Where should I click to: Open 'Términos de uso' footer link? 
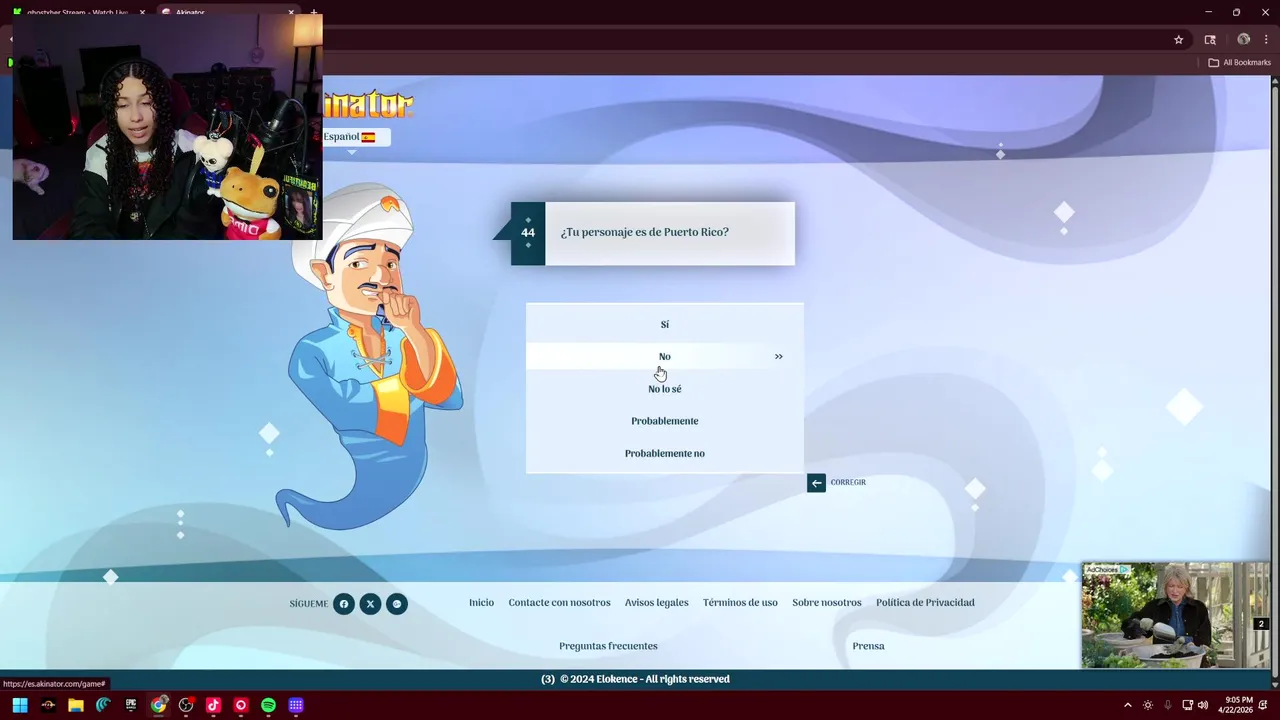tap(740, 603)
